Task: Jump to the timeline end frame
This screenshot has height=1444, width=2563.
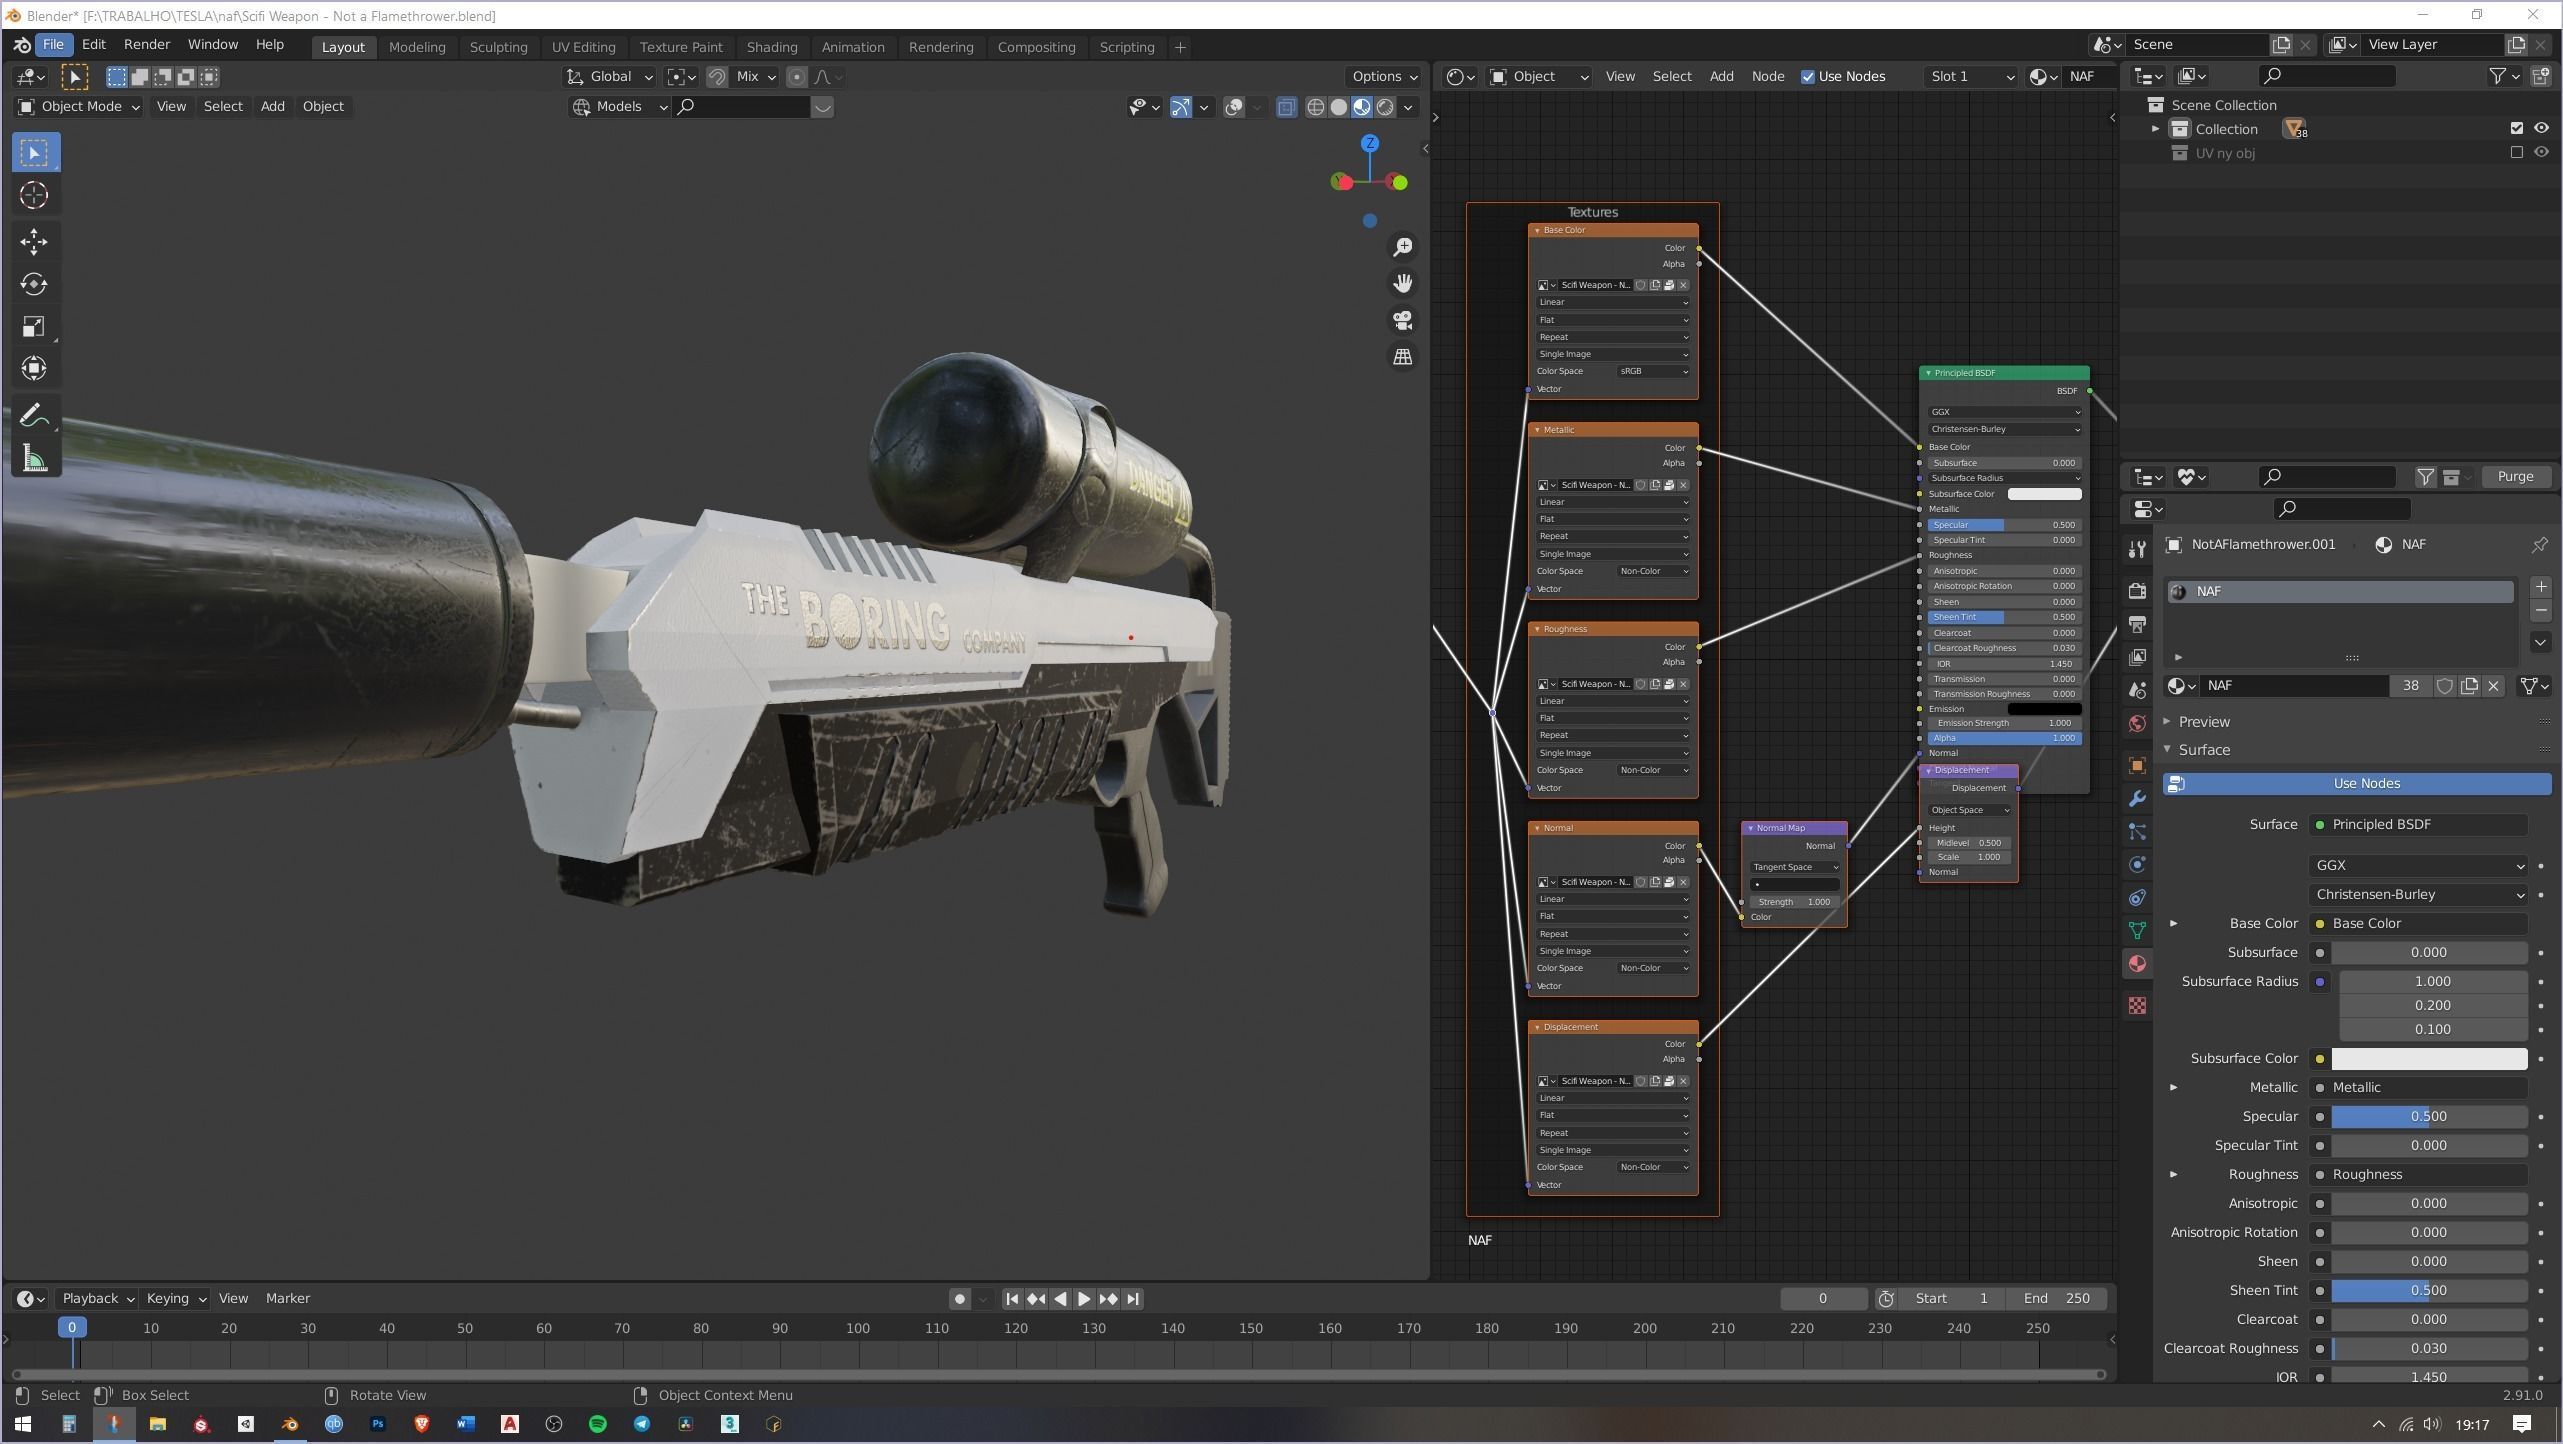Action: (x=1132, y=1298)
